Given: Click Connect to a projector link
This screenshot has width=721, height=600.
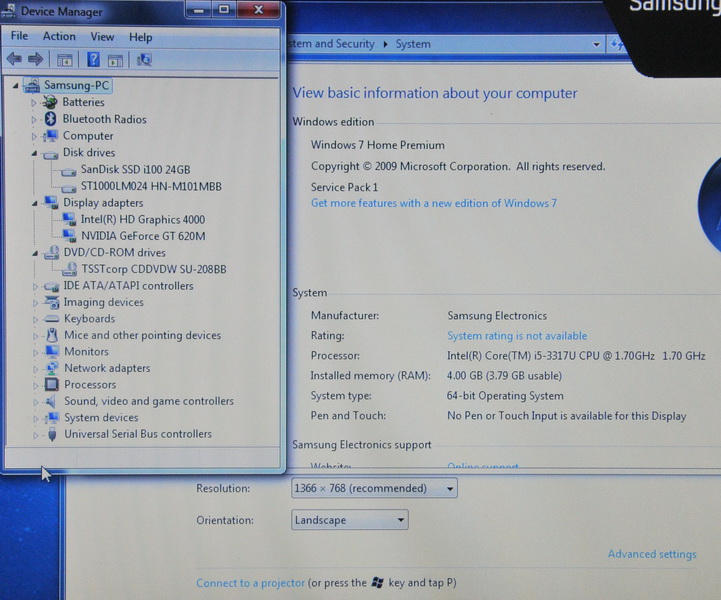Looking at the screenshot, I should click(x=250, y=583).
